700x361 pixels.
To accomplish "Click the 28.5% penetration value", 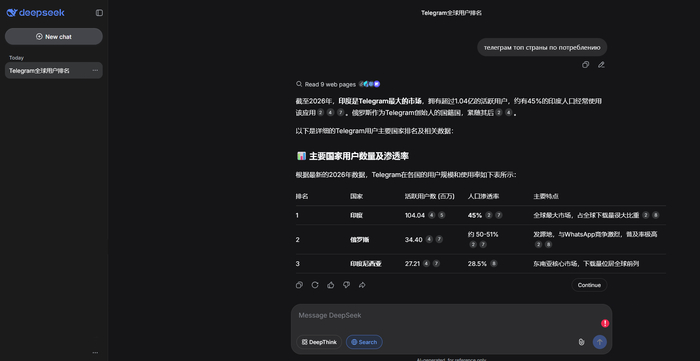I will point(477,264).
